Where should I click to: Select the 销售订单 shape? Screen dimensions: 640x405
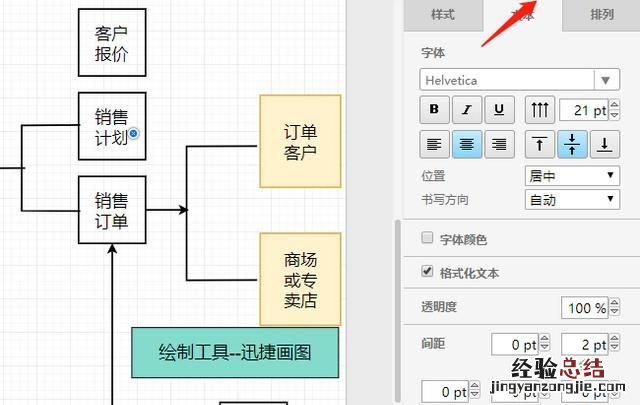[x=112, y=210]
